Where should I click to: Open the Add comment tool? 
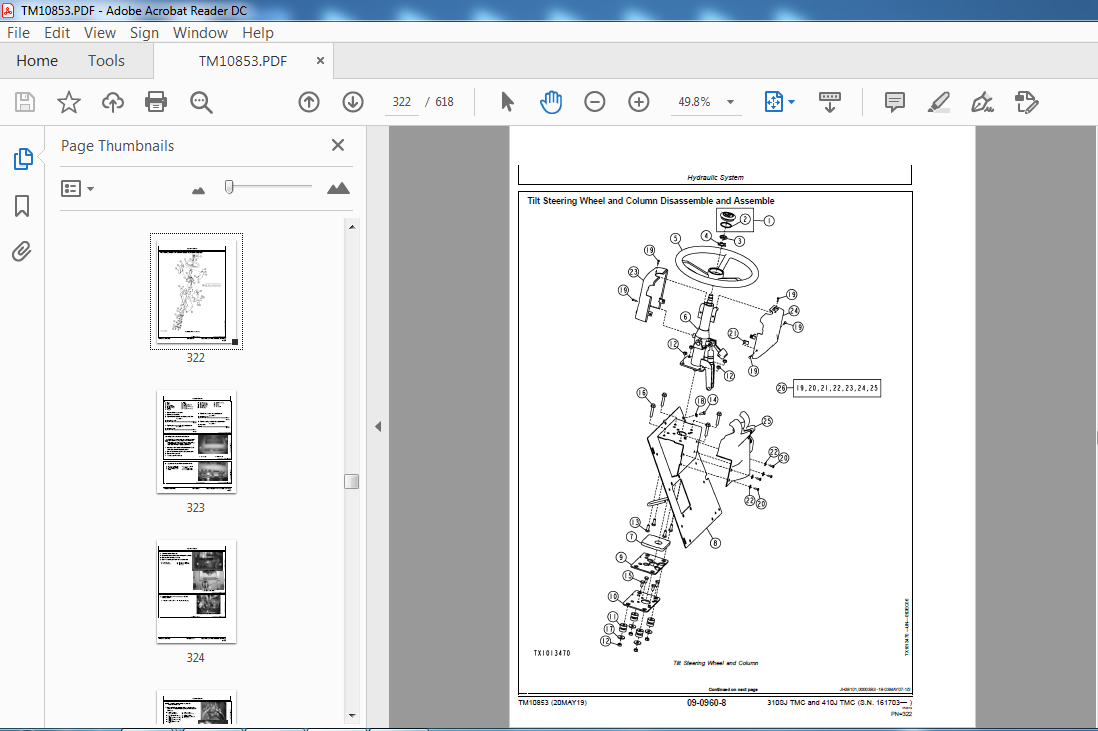(894, 102)
